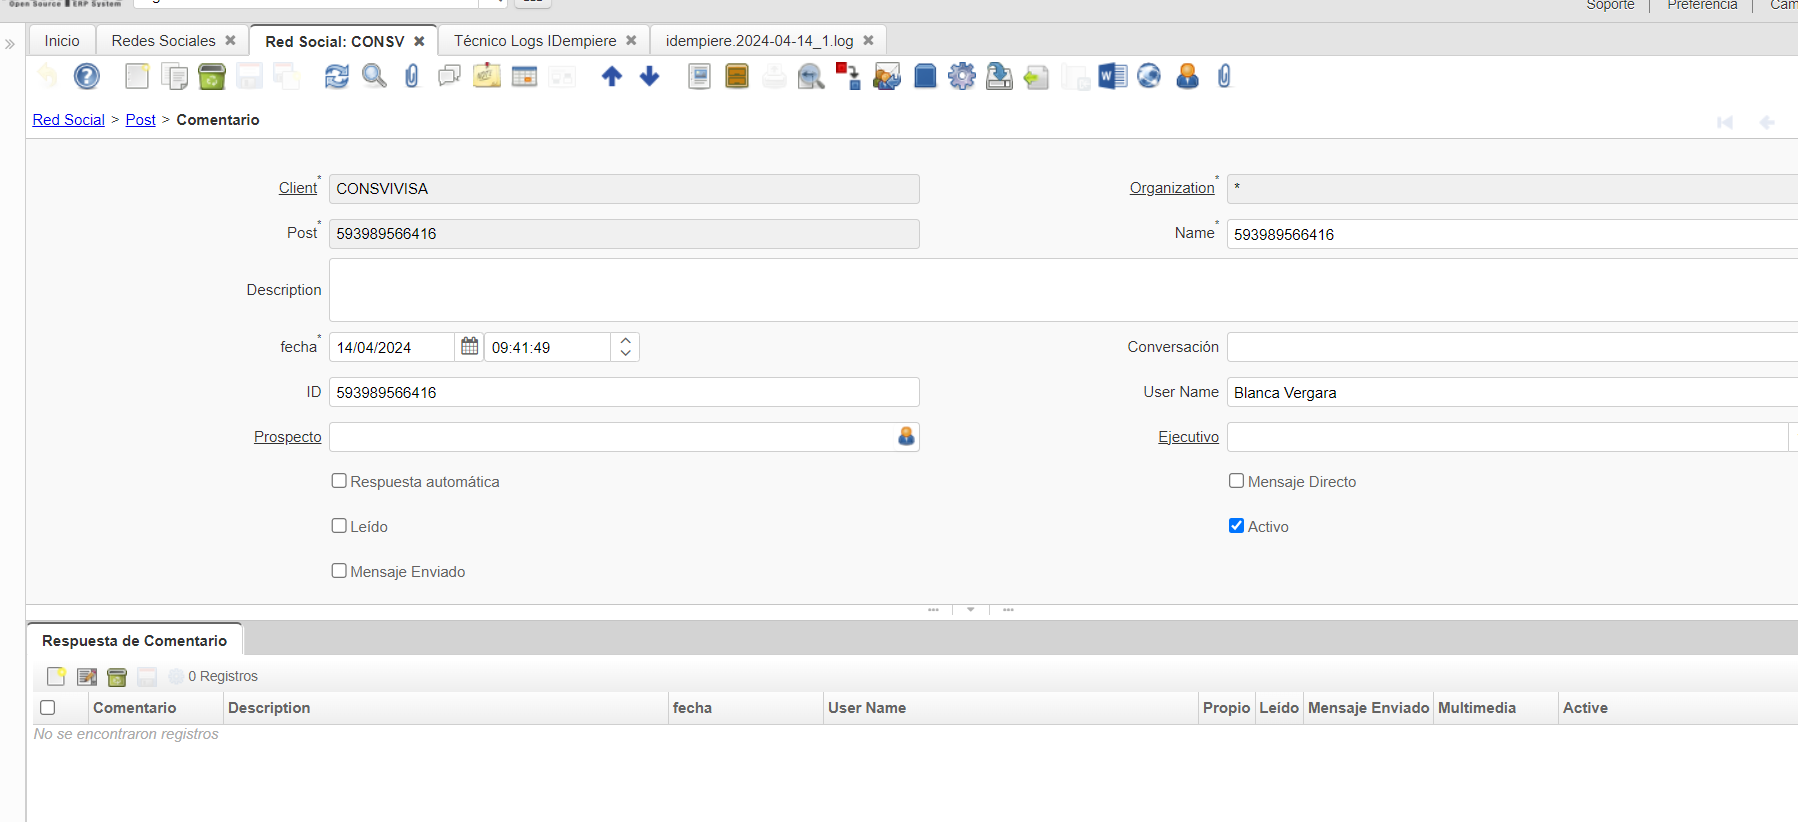Open the Help icon in toolbar
1798x822 pixels.
(x=87, y=76)
